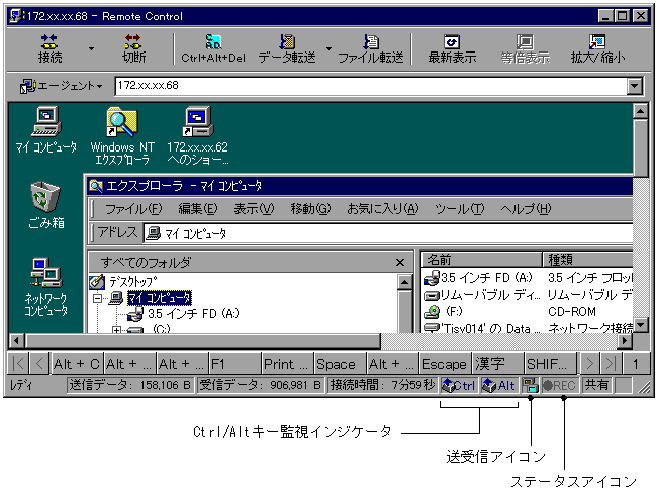657x499 pixels.
Task: Open the dropdown arrow beside データ転送
Action: tap(329, 49)
